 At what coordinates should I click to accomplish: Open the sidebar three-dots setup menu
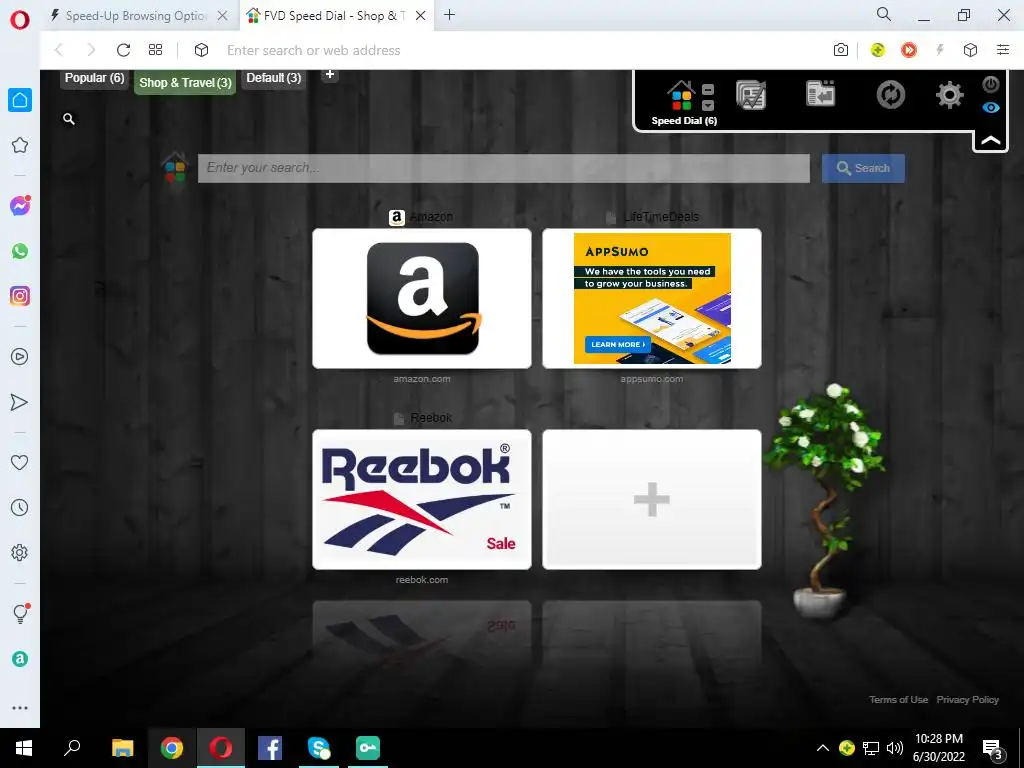pyautogui.click(x=20, y=708)
